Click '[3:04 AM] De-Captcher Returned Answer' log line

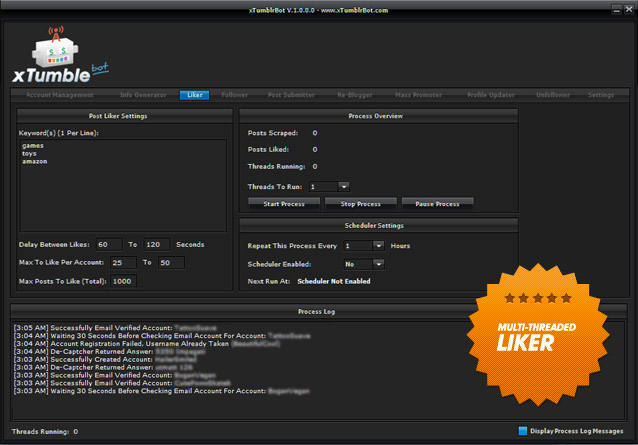[109, 351]
